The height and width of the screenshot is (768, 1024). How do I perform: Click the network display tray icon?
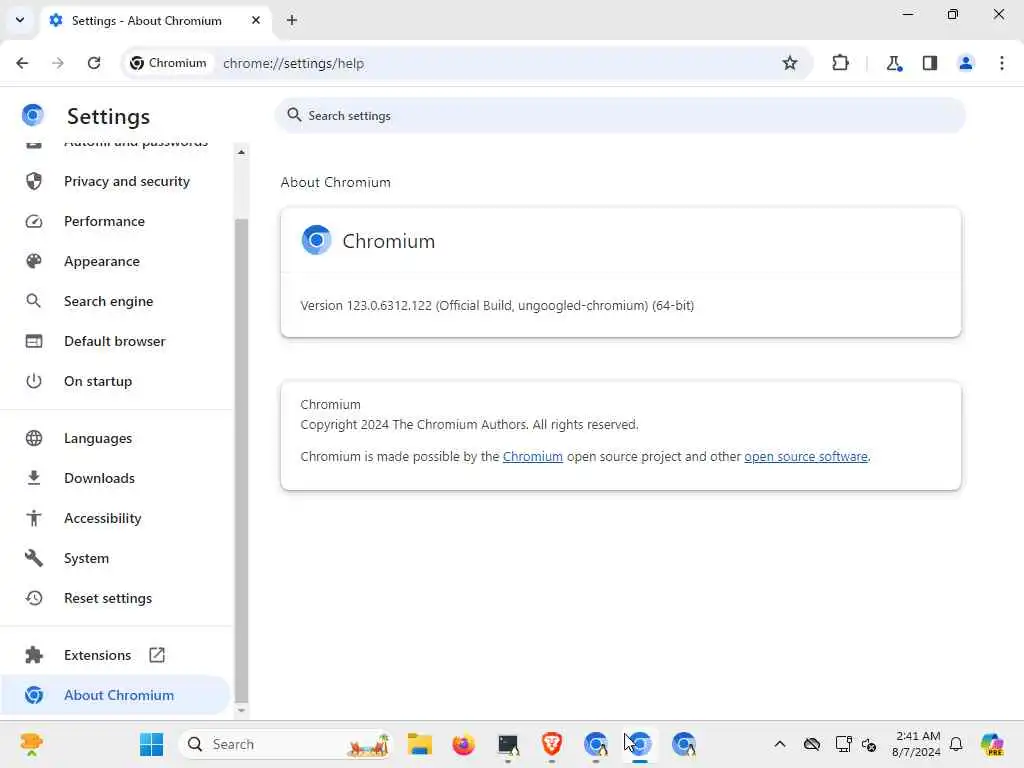tap(843, 744)
